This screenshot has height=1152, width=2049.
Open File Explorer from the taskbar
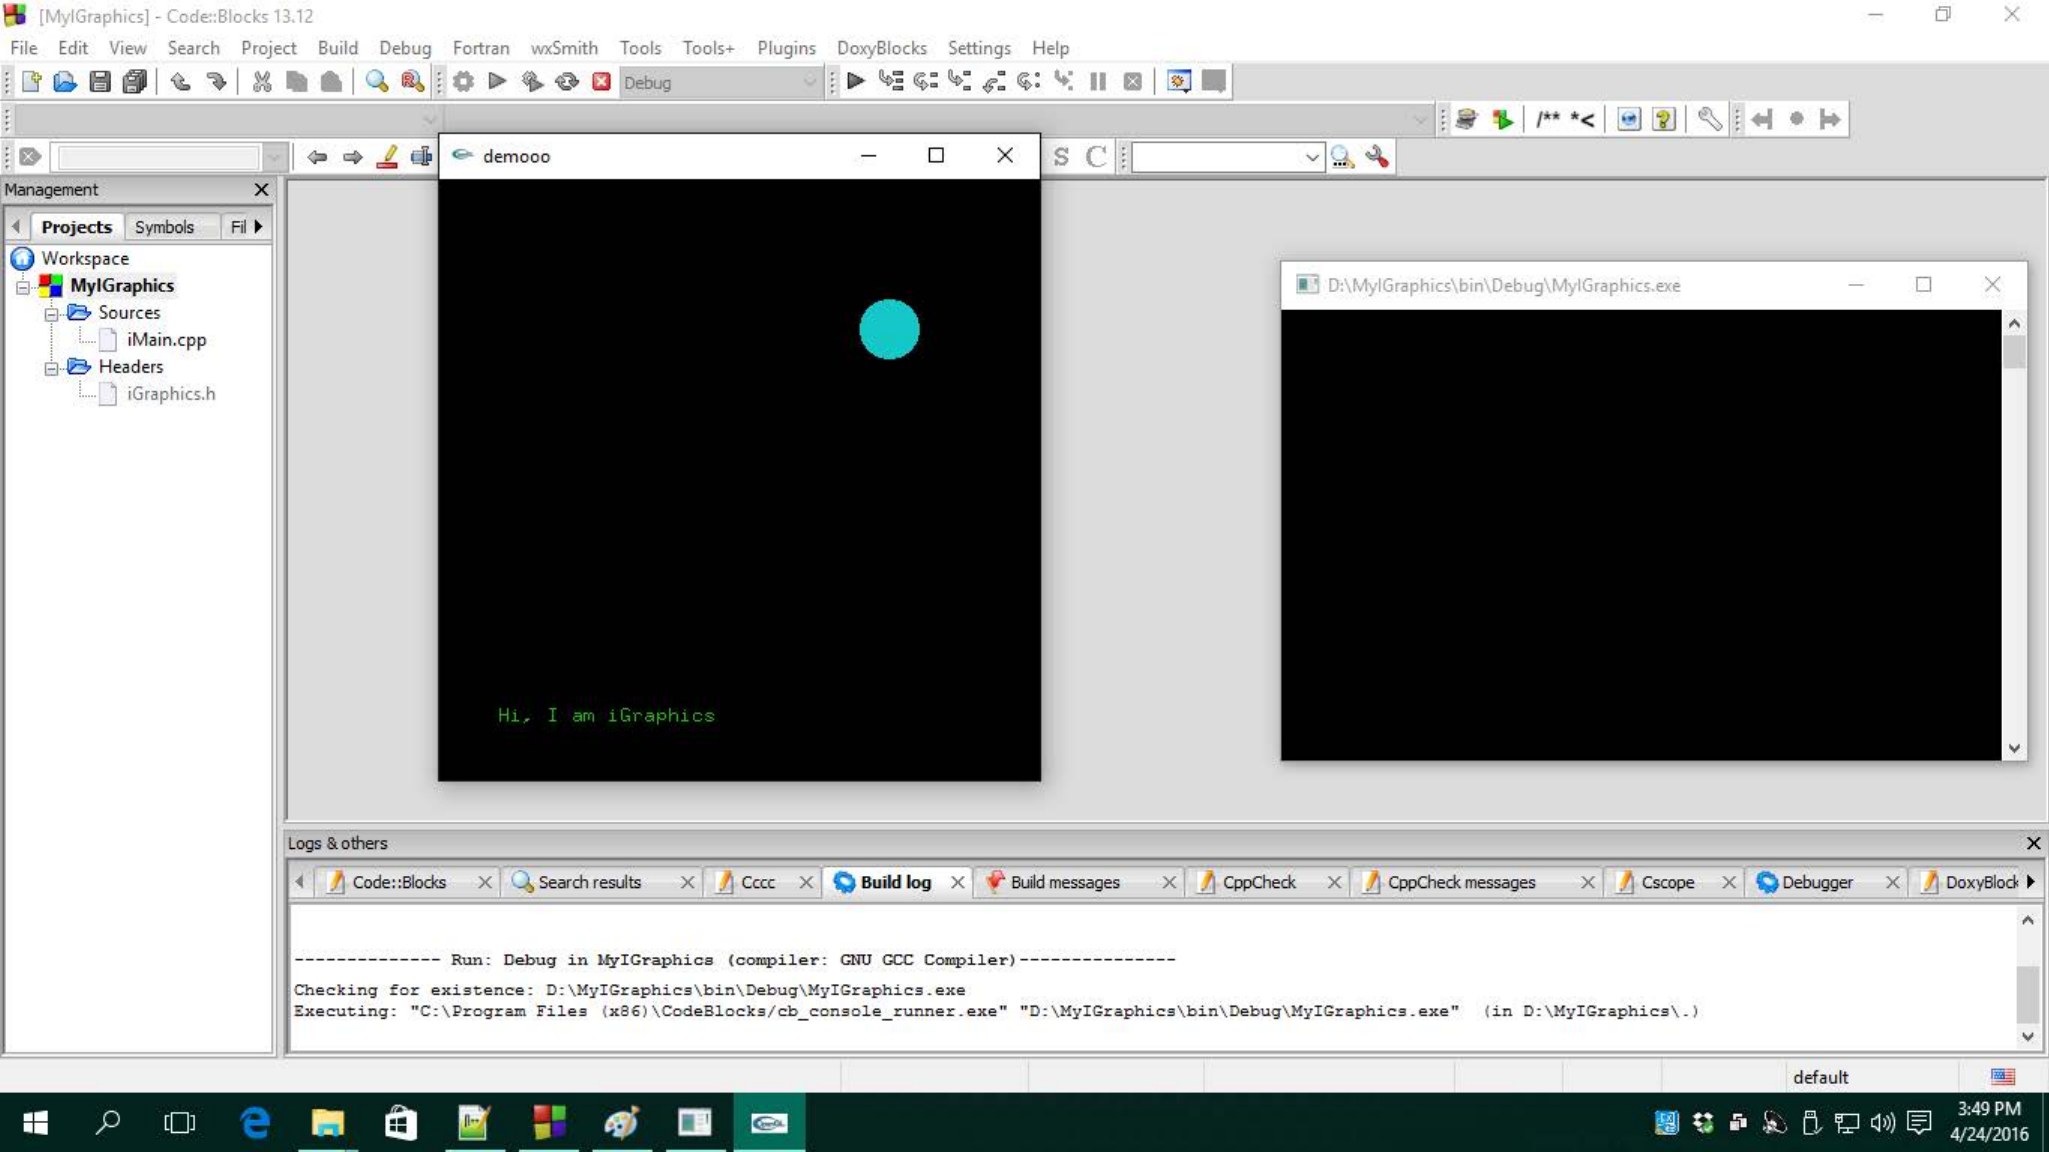point(327,1123)
